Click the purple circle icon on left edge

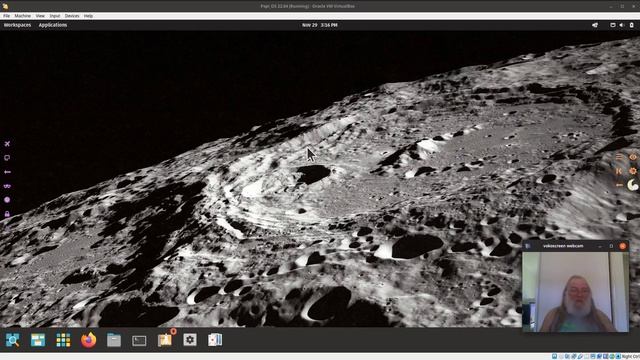pos(7,200)
